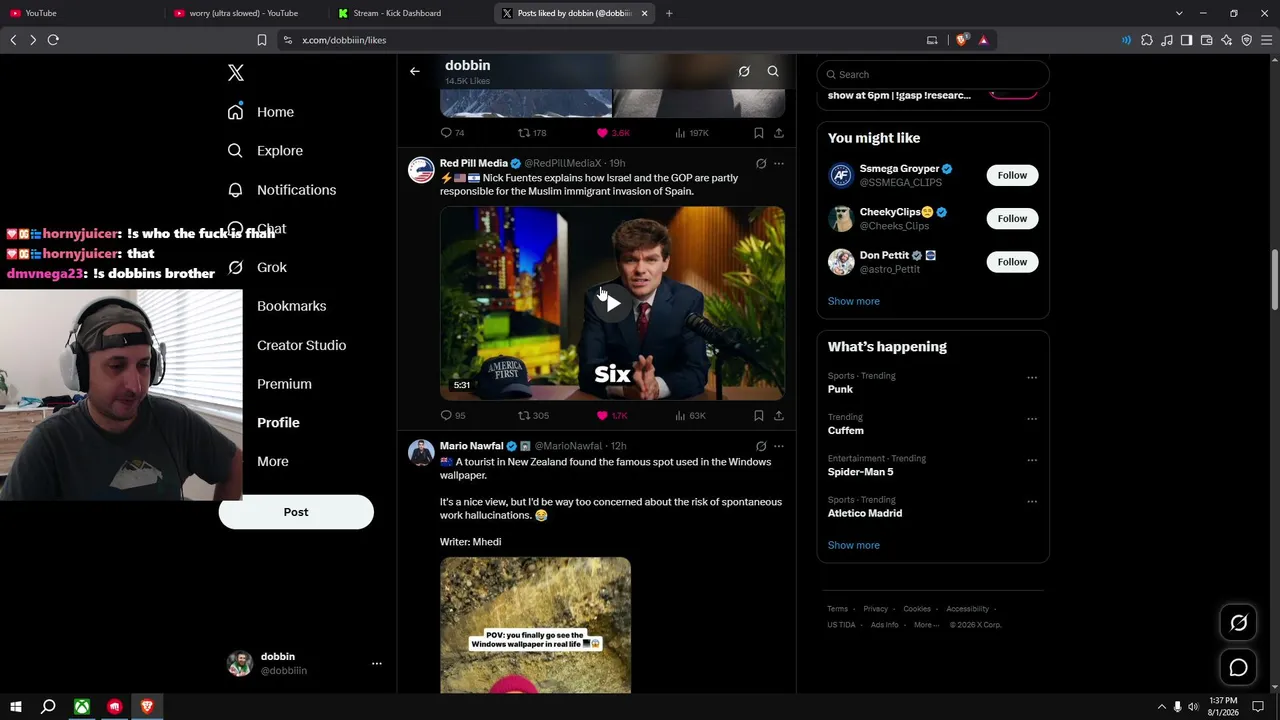Share the post with 197K views
This screenshot has height=720, width=1280.
click(779, 133)
